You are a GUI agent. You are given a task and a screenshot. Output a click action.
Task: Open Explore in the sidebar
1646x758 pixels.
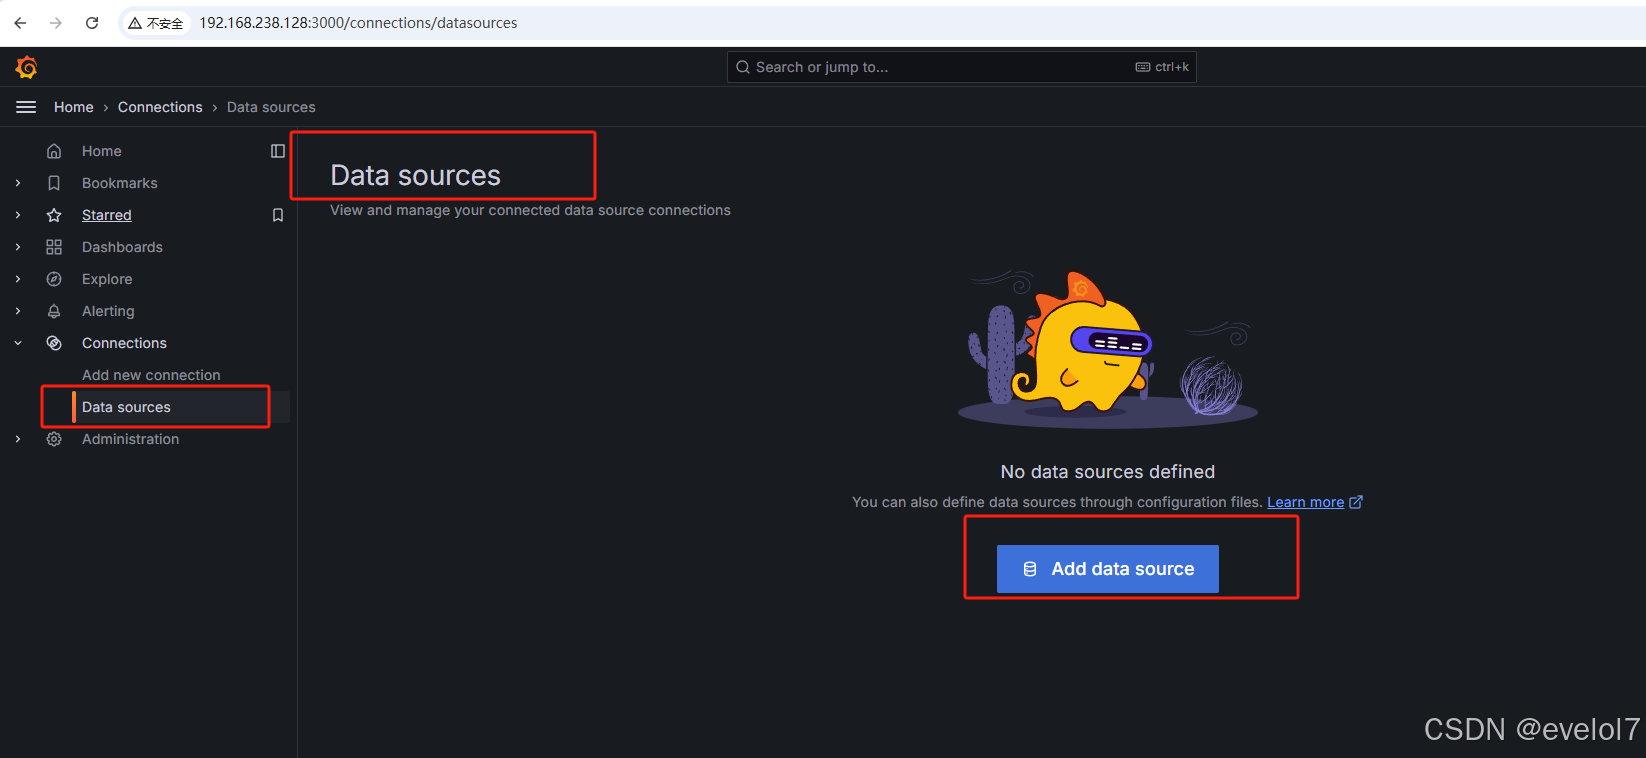coord(107,279)
